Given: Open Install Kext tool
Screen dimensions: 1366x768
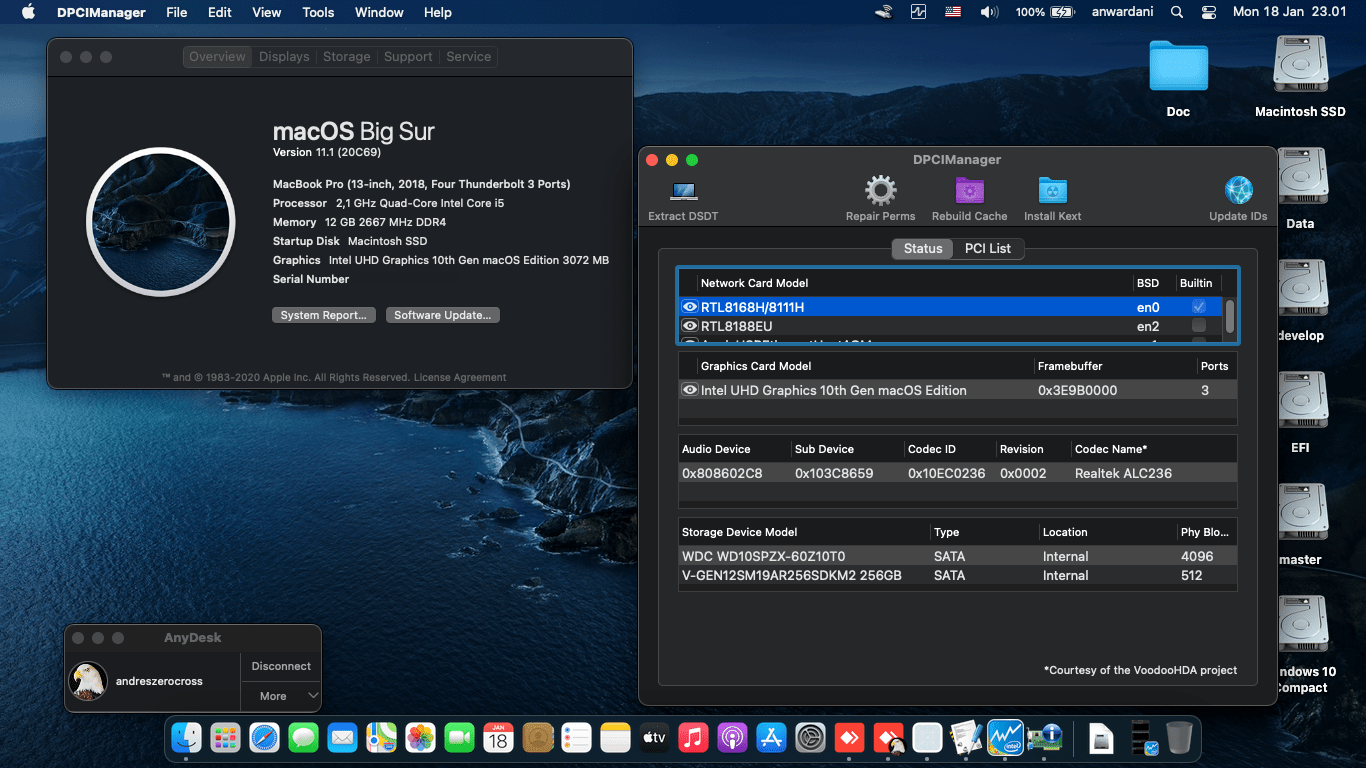Looking at the screenshot, I should coord(1052,190).
